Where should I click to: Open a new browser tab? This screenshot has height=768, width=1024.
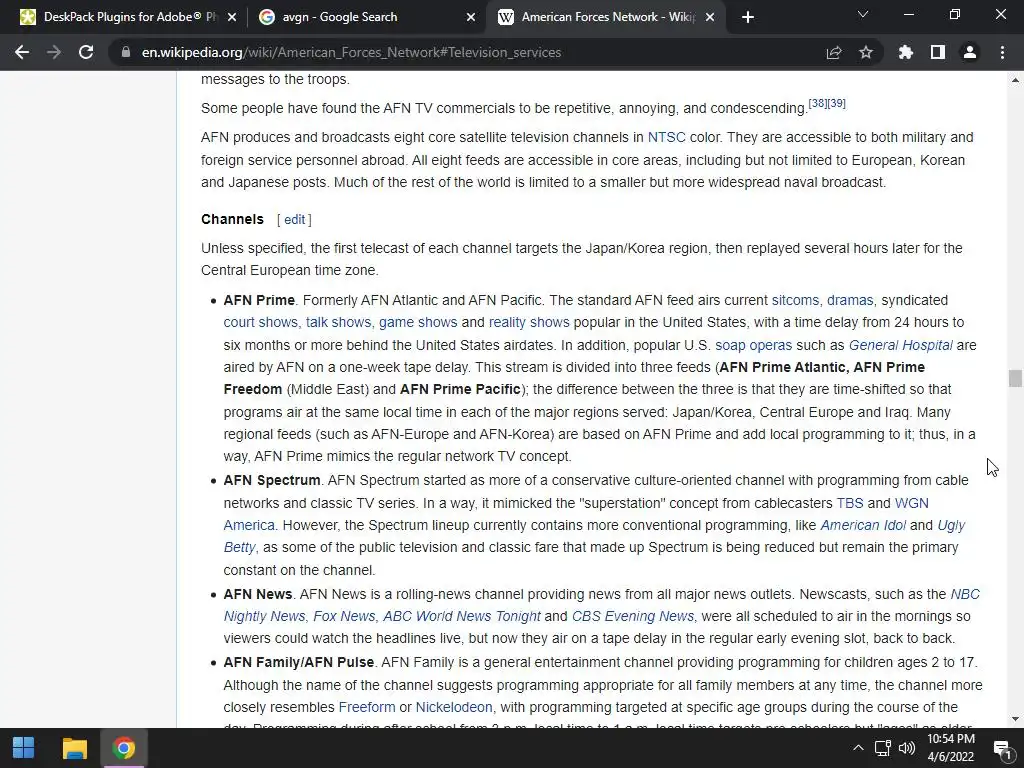(x=748, y=17)
